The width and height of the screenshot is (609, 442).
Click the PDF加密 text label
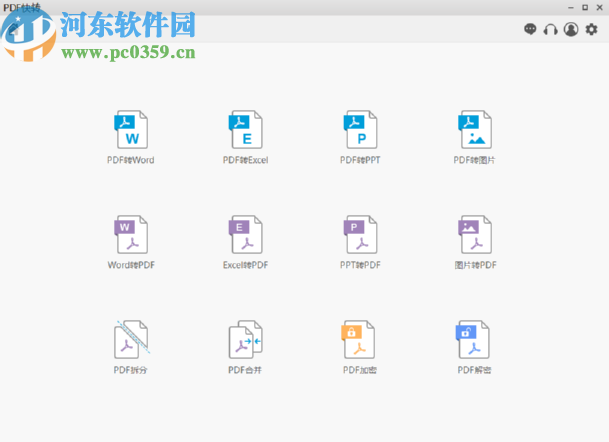click(360, 370)
